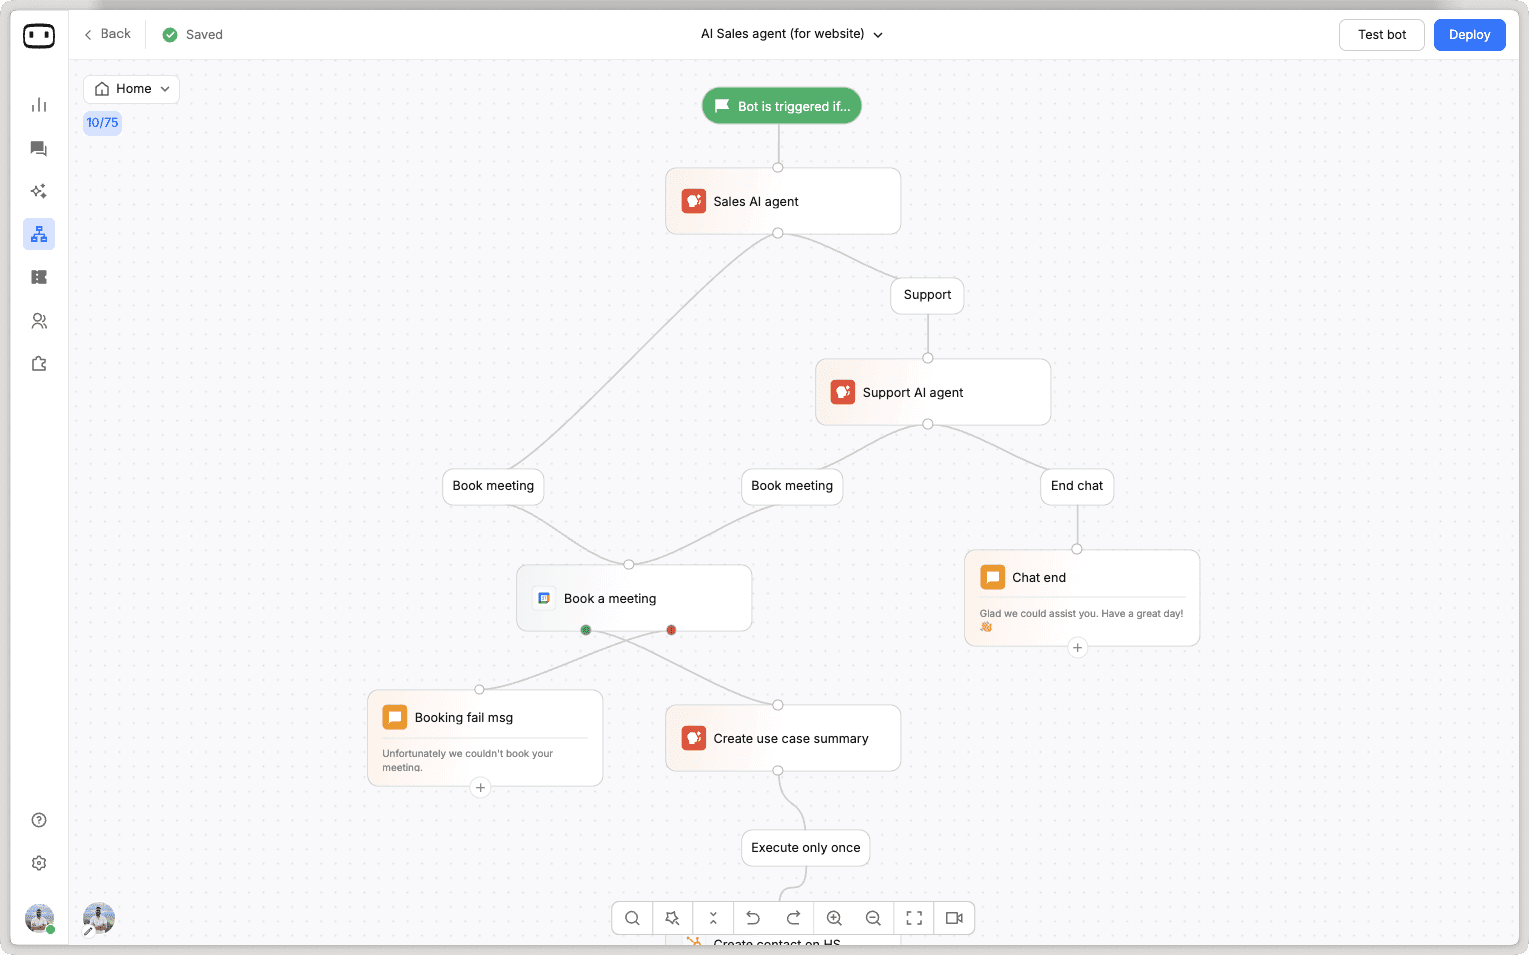Zoom out on the canvas
Viewport: 1529px width, 955px height.
[x=873, y=917]
